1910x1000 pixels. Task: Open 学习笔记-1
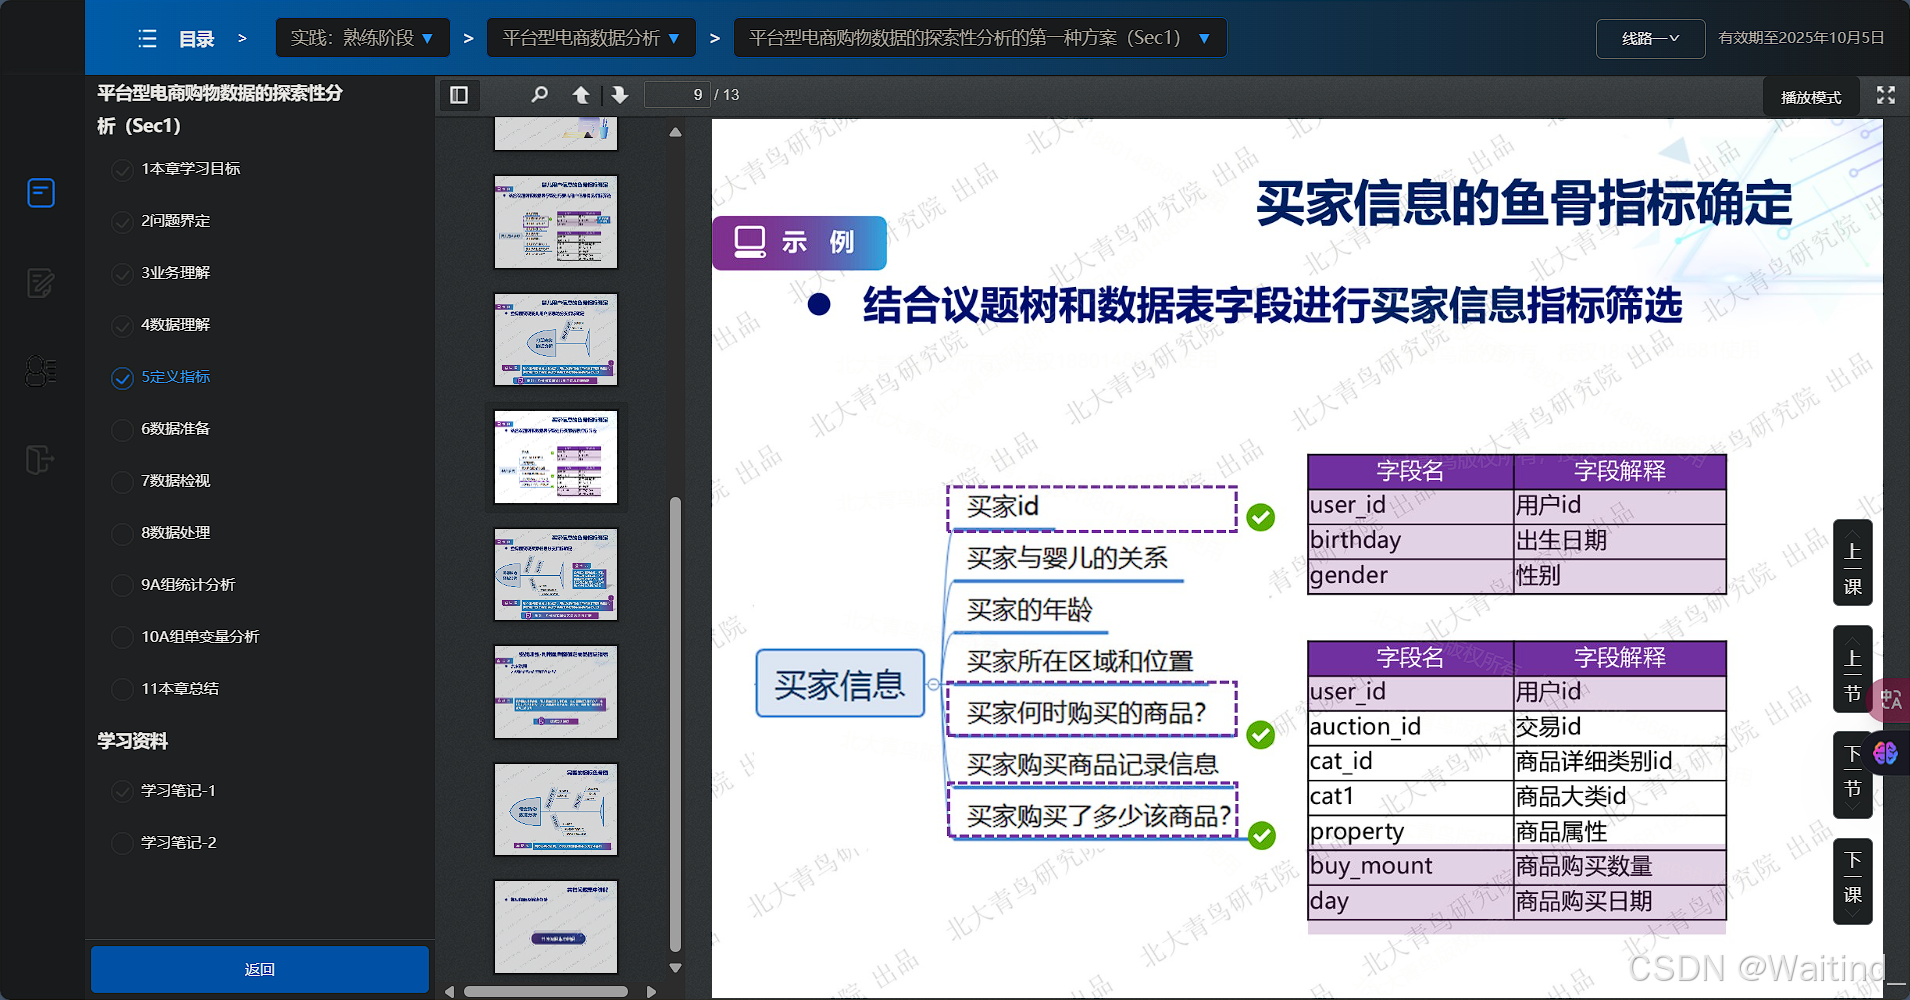[178, 791]
